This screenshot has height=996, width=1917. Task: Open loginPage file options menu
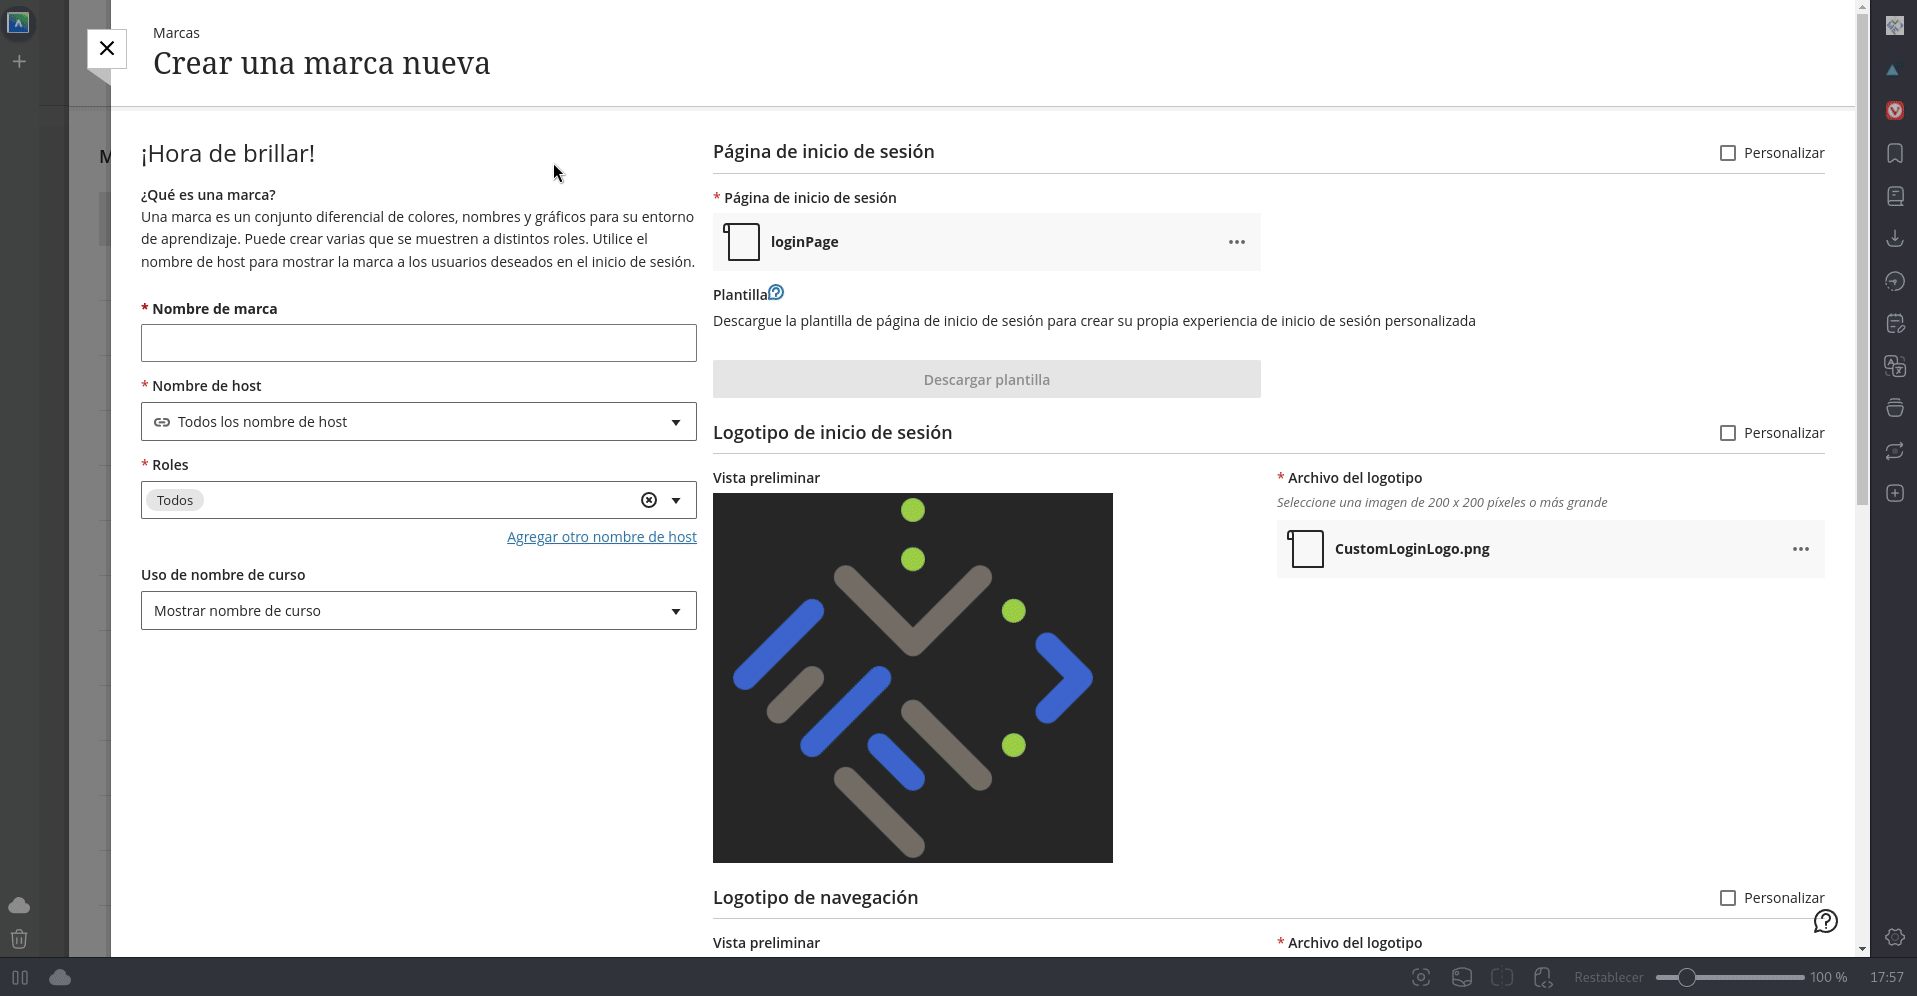tap(1237, 242)
